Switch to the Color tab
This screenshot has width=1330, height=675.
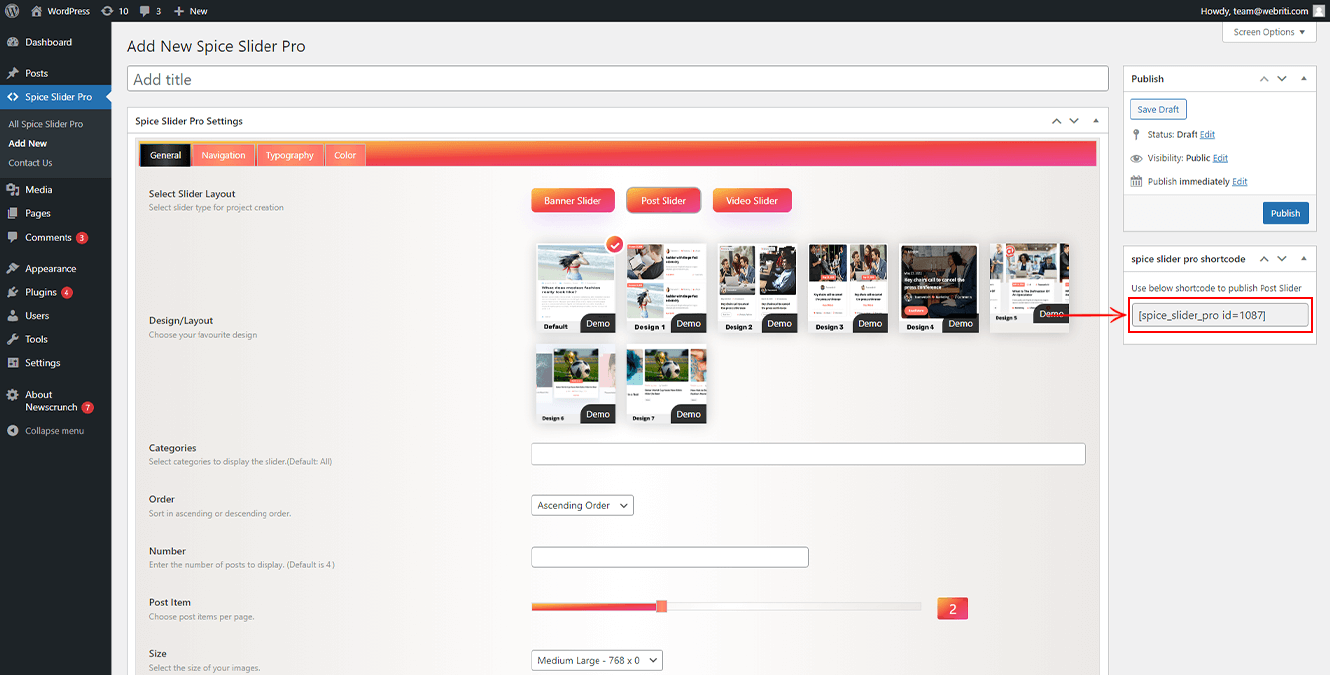(x=345, y=155)
